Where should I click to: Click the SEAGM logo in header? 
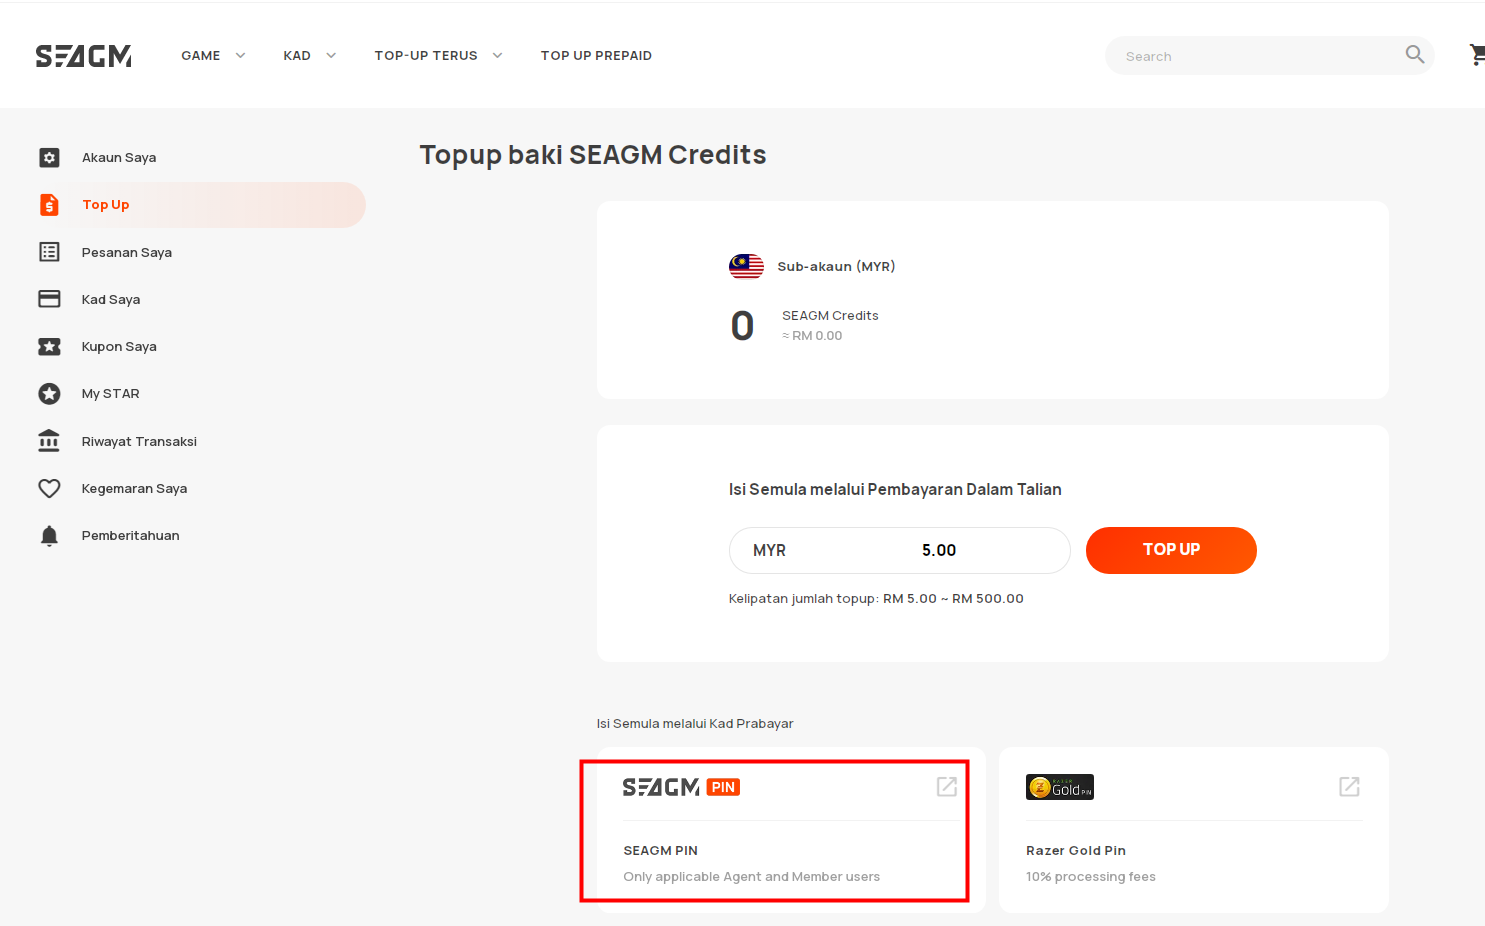(84, 56)
